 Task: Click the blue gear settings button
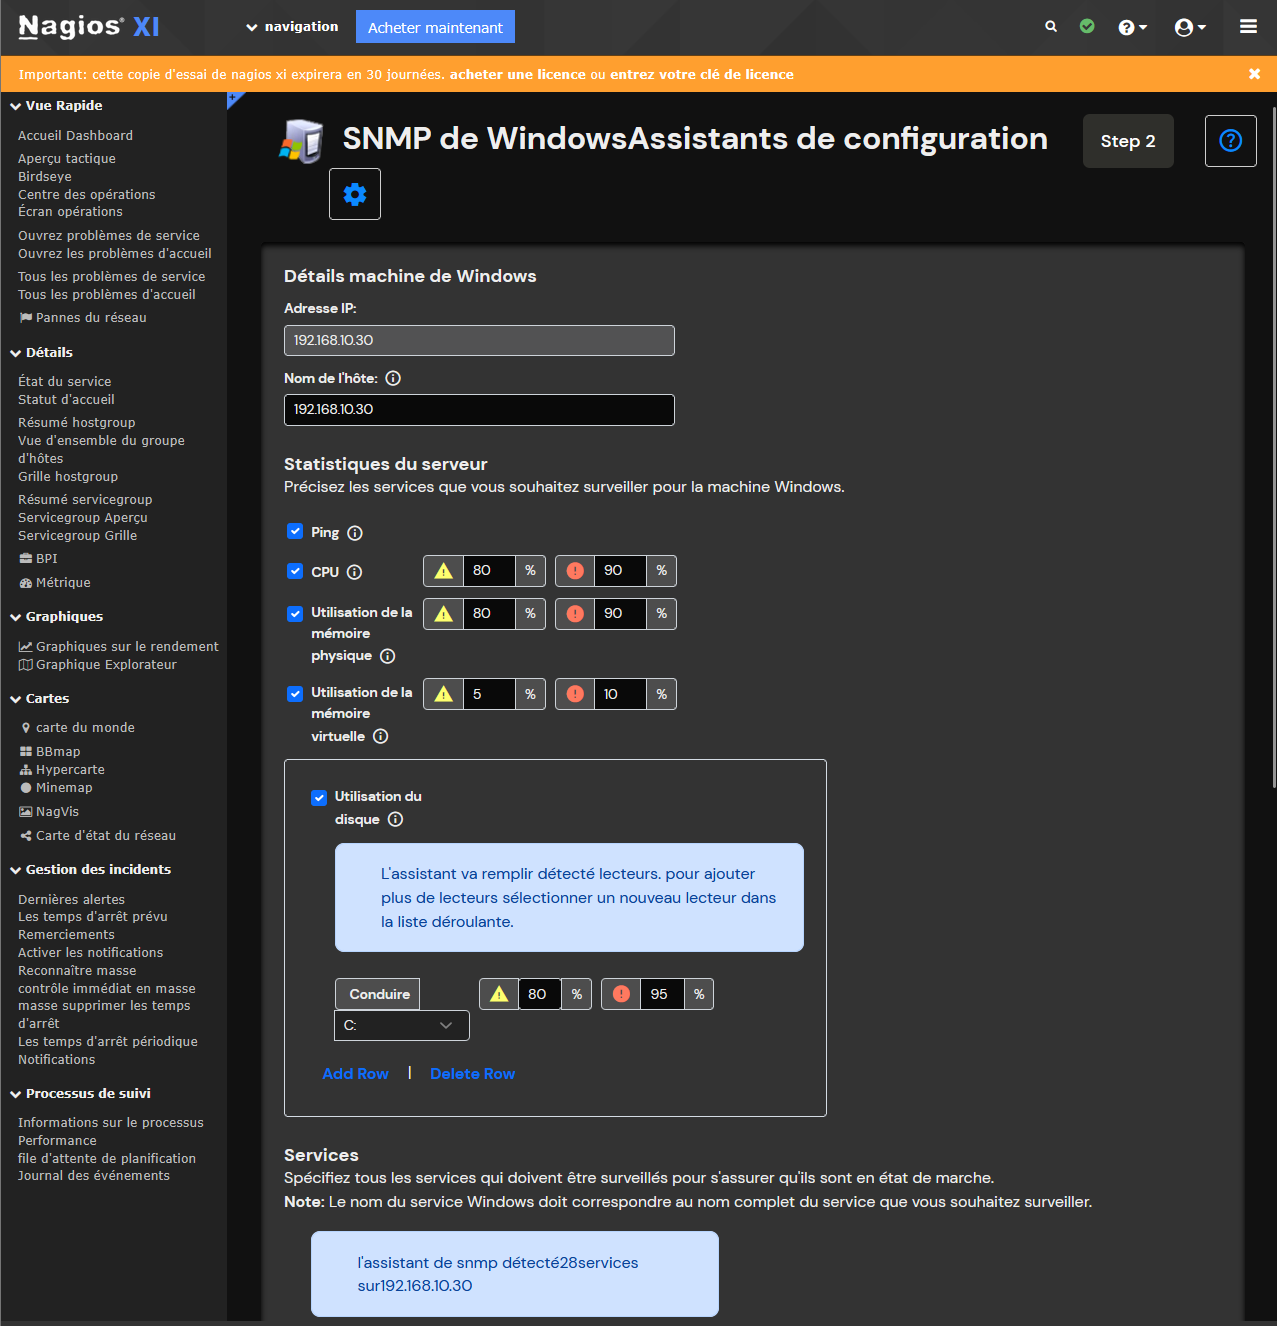pos(355,194)
